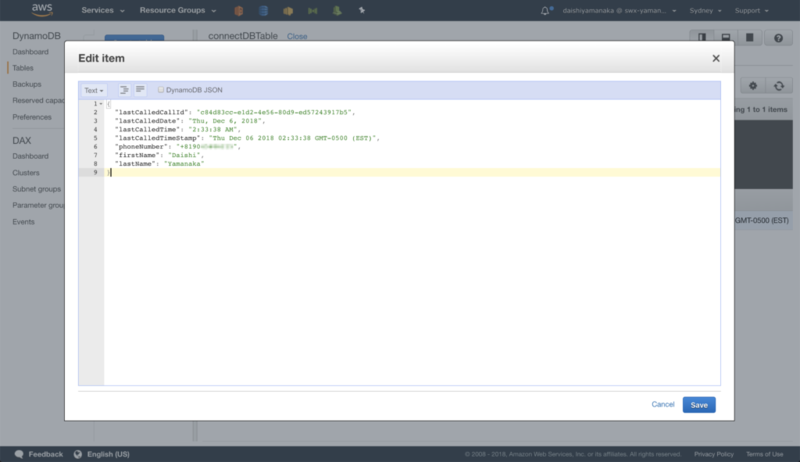Click the firstName value "Daishi"

coord(185,155)
